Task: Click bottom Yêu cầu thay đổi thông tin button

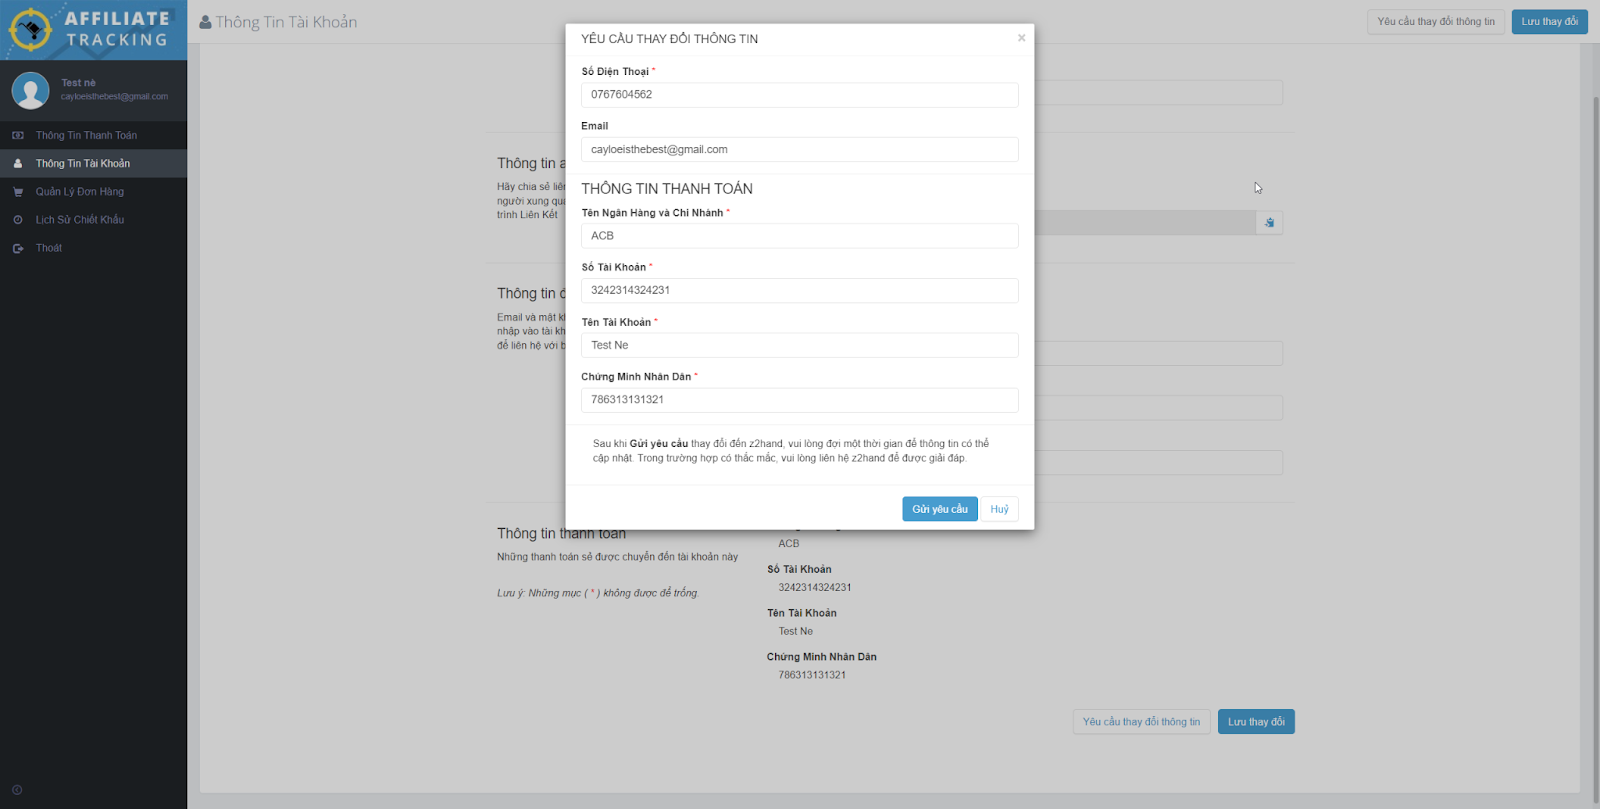Action: [x=1142, y=722]
